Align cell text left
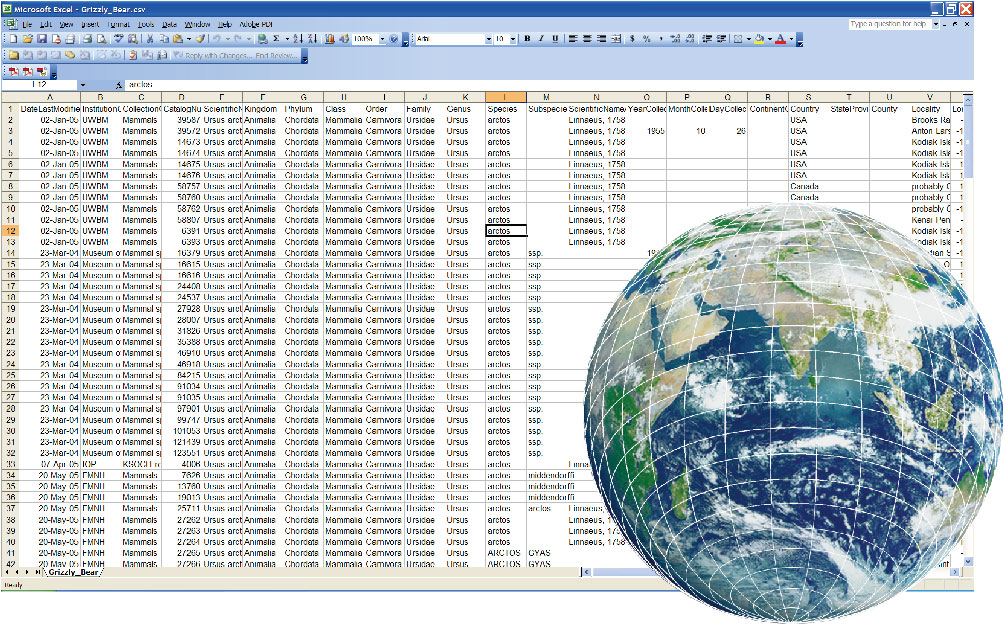Screen dimensions: 1005x624 (573, 39)
